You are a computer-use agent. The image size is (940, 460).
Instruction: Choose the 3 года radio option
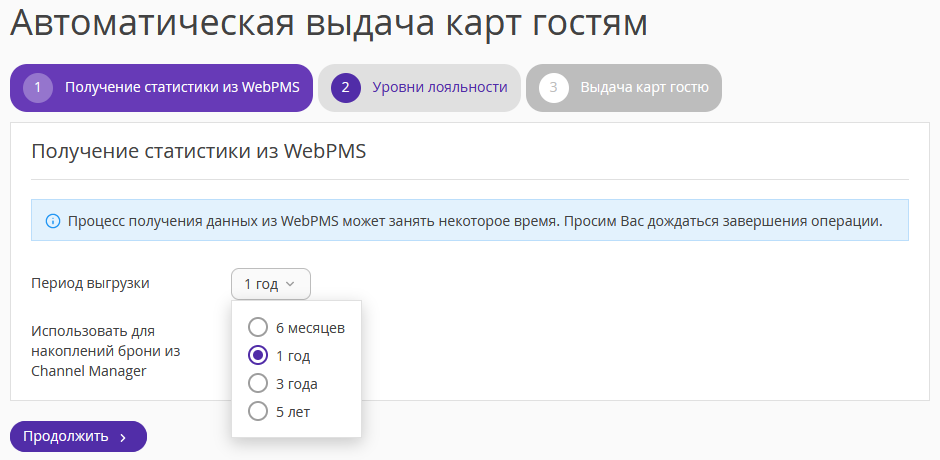[282, 384]
